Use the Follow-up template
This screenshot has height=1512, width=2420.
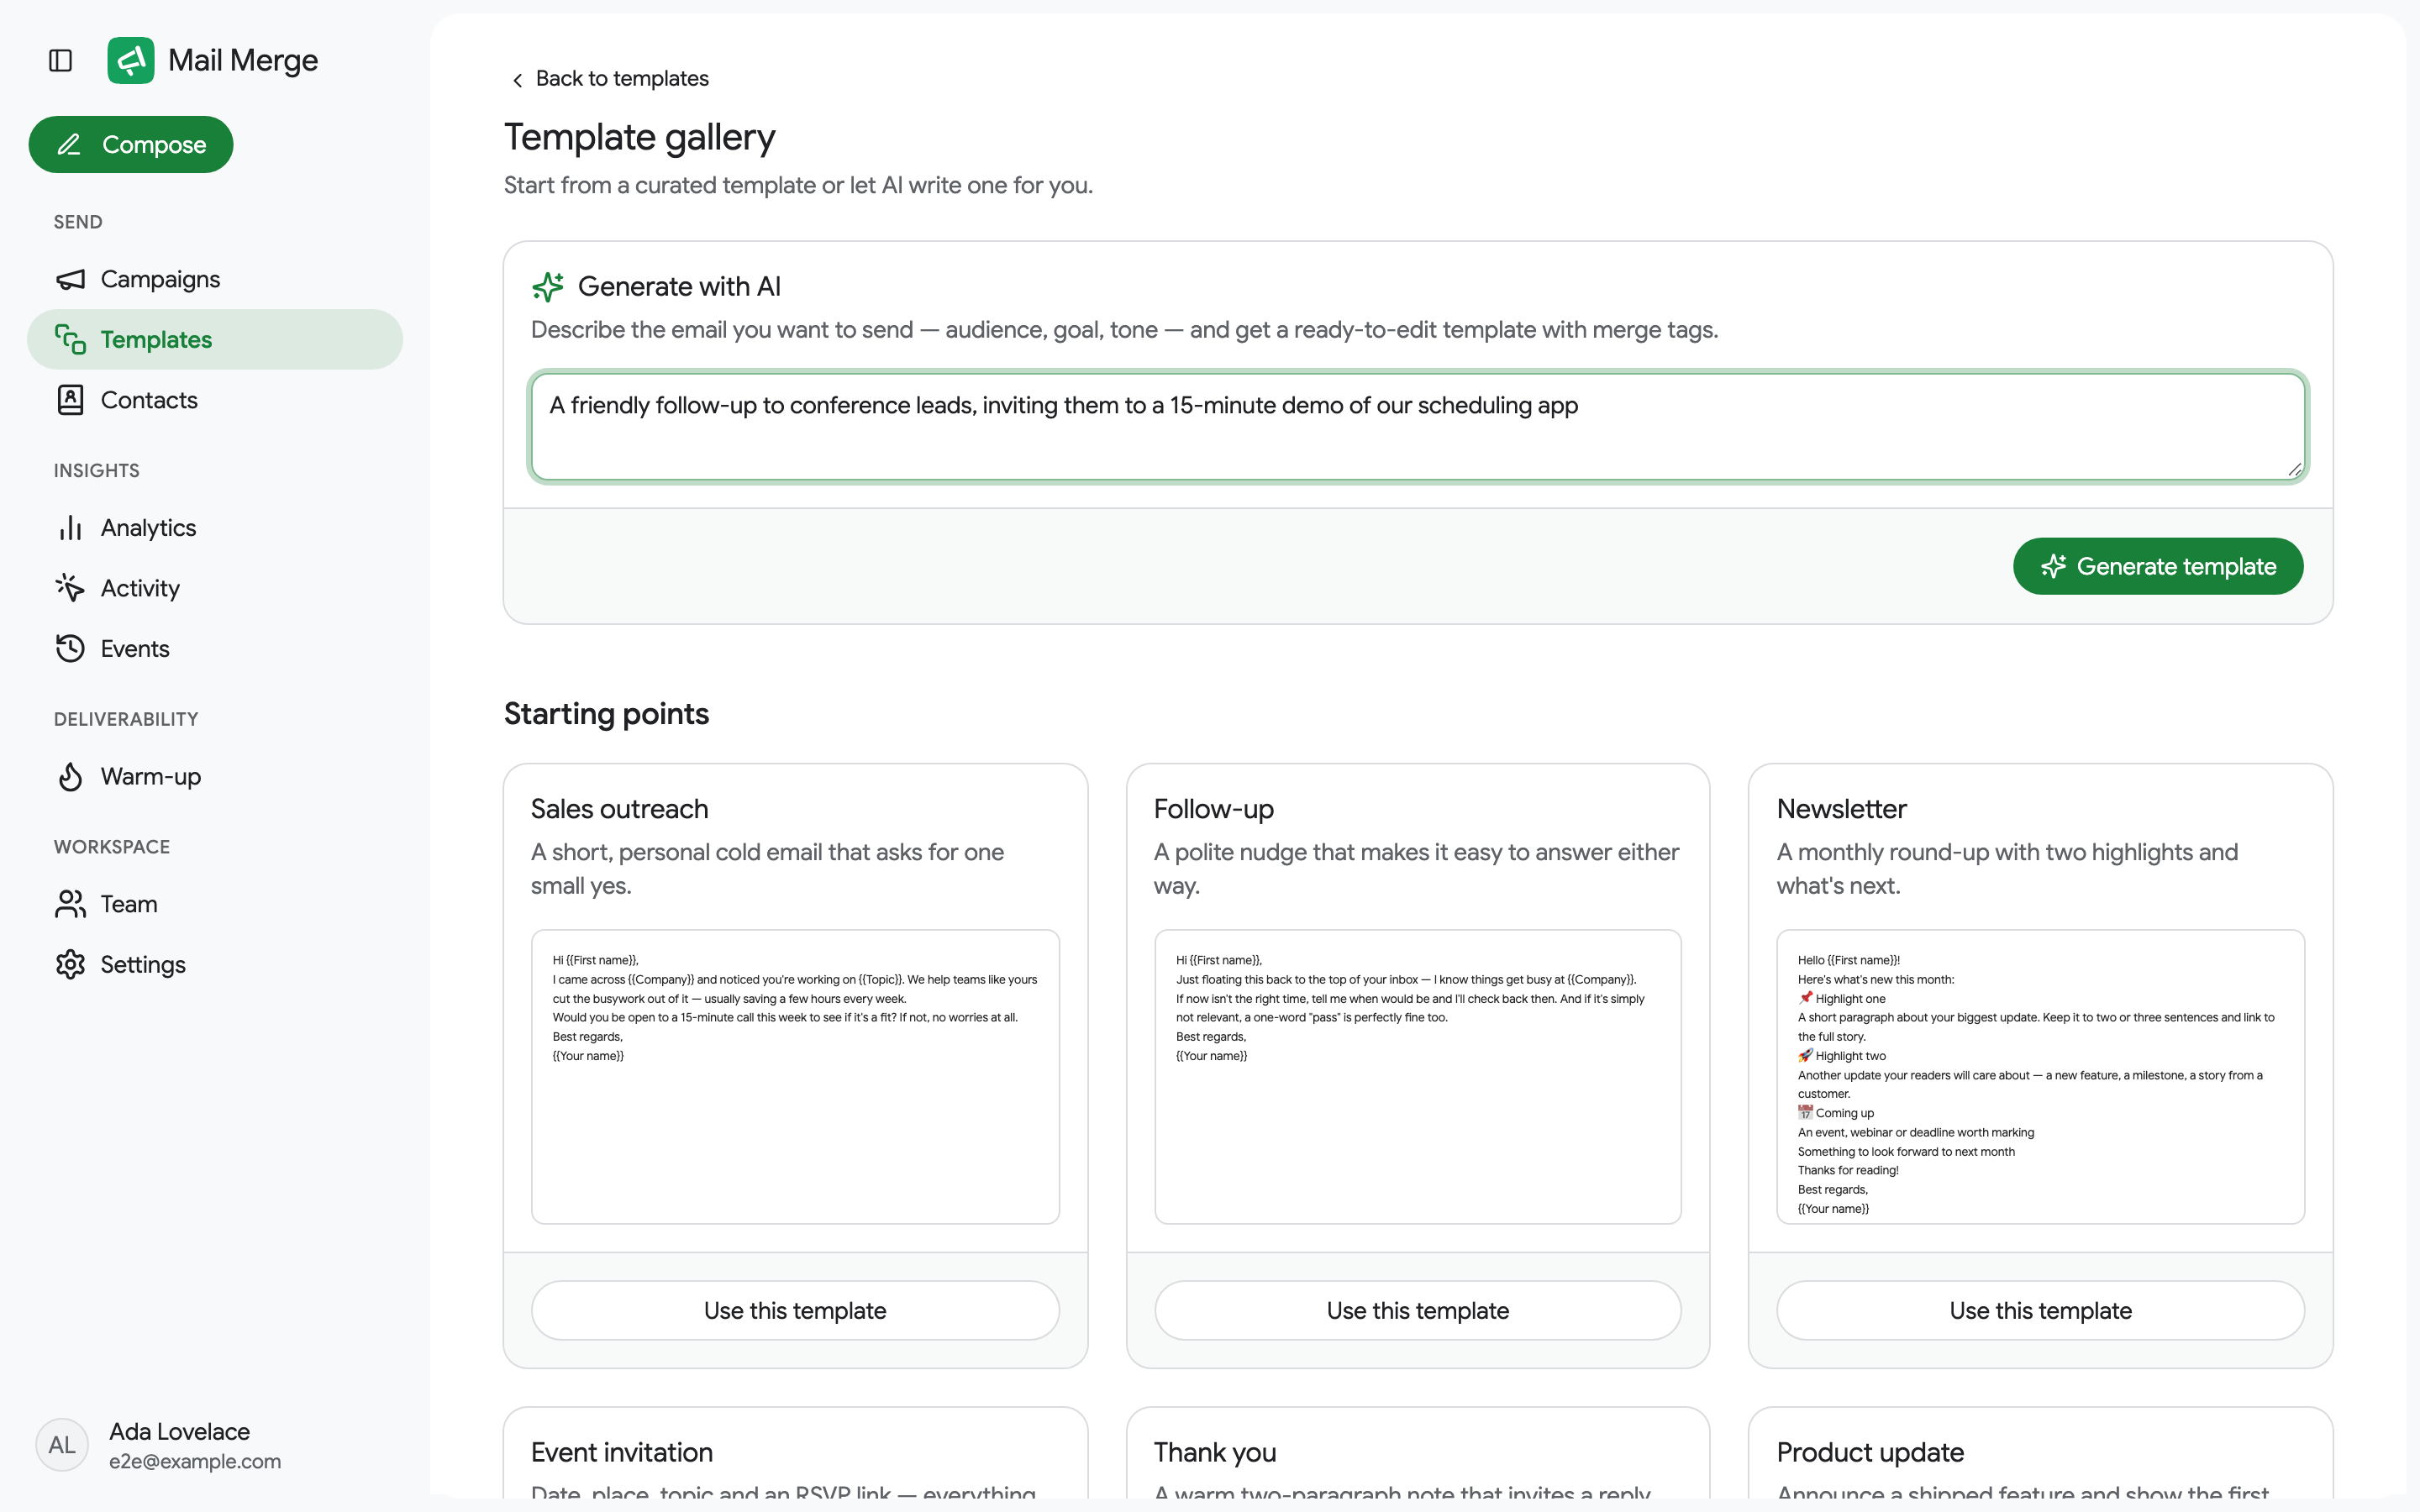click(1418, 1310)
